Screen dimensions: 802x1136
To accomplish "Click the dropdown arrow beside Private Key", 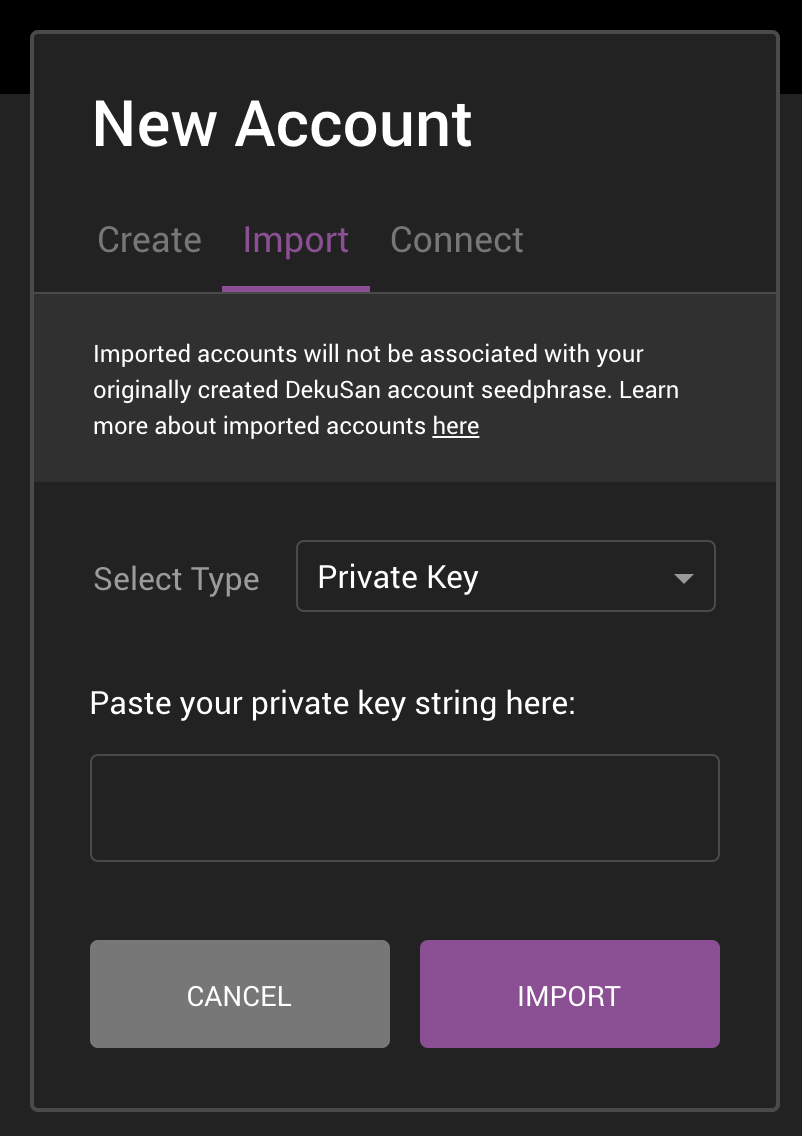I will pyautogui.click(x=684, y=578).
